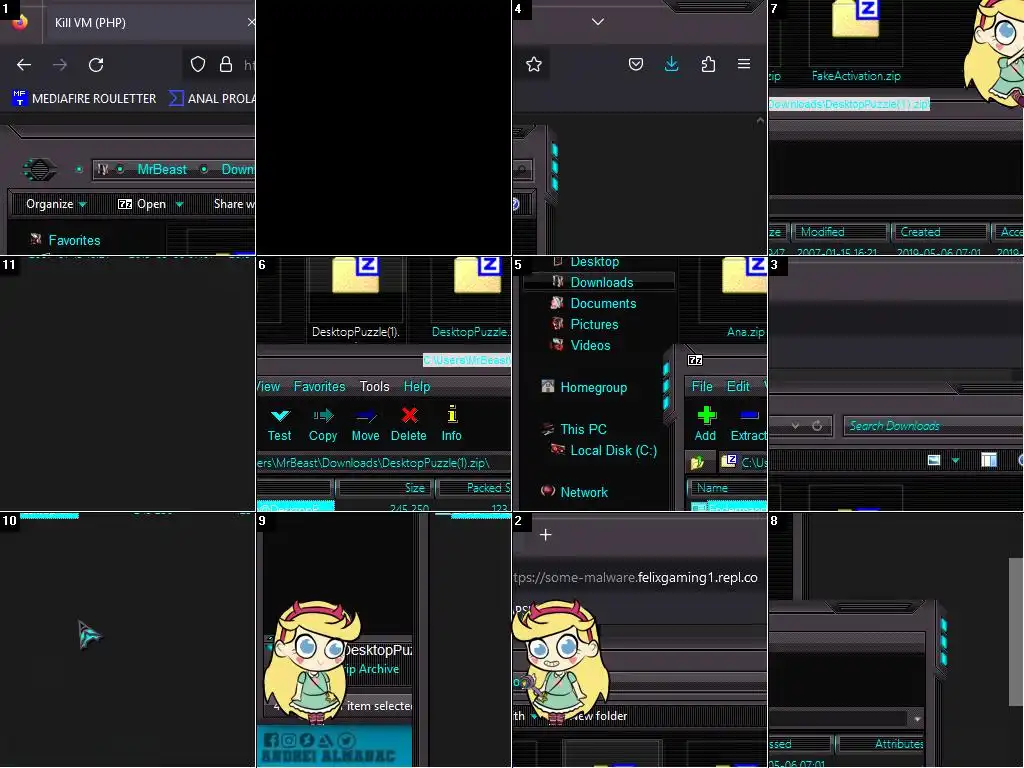The height and width of the screenshot is (768, 1024).
Task: Open the Firefox hamburger application menu
Action: 744,64
